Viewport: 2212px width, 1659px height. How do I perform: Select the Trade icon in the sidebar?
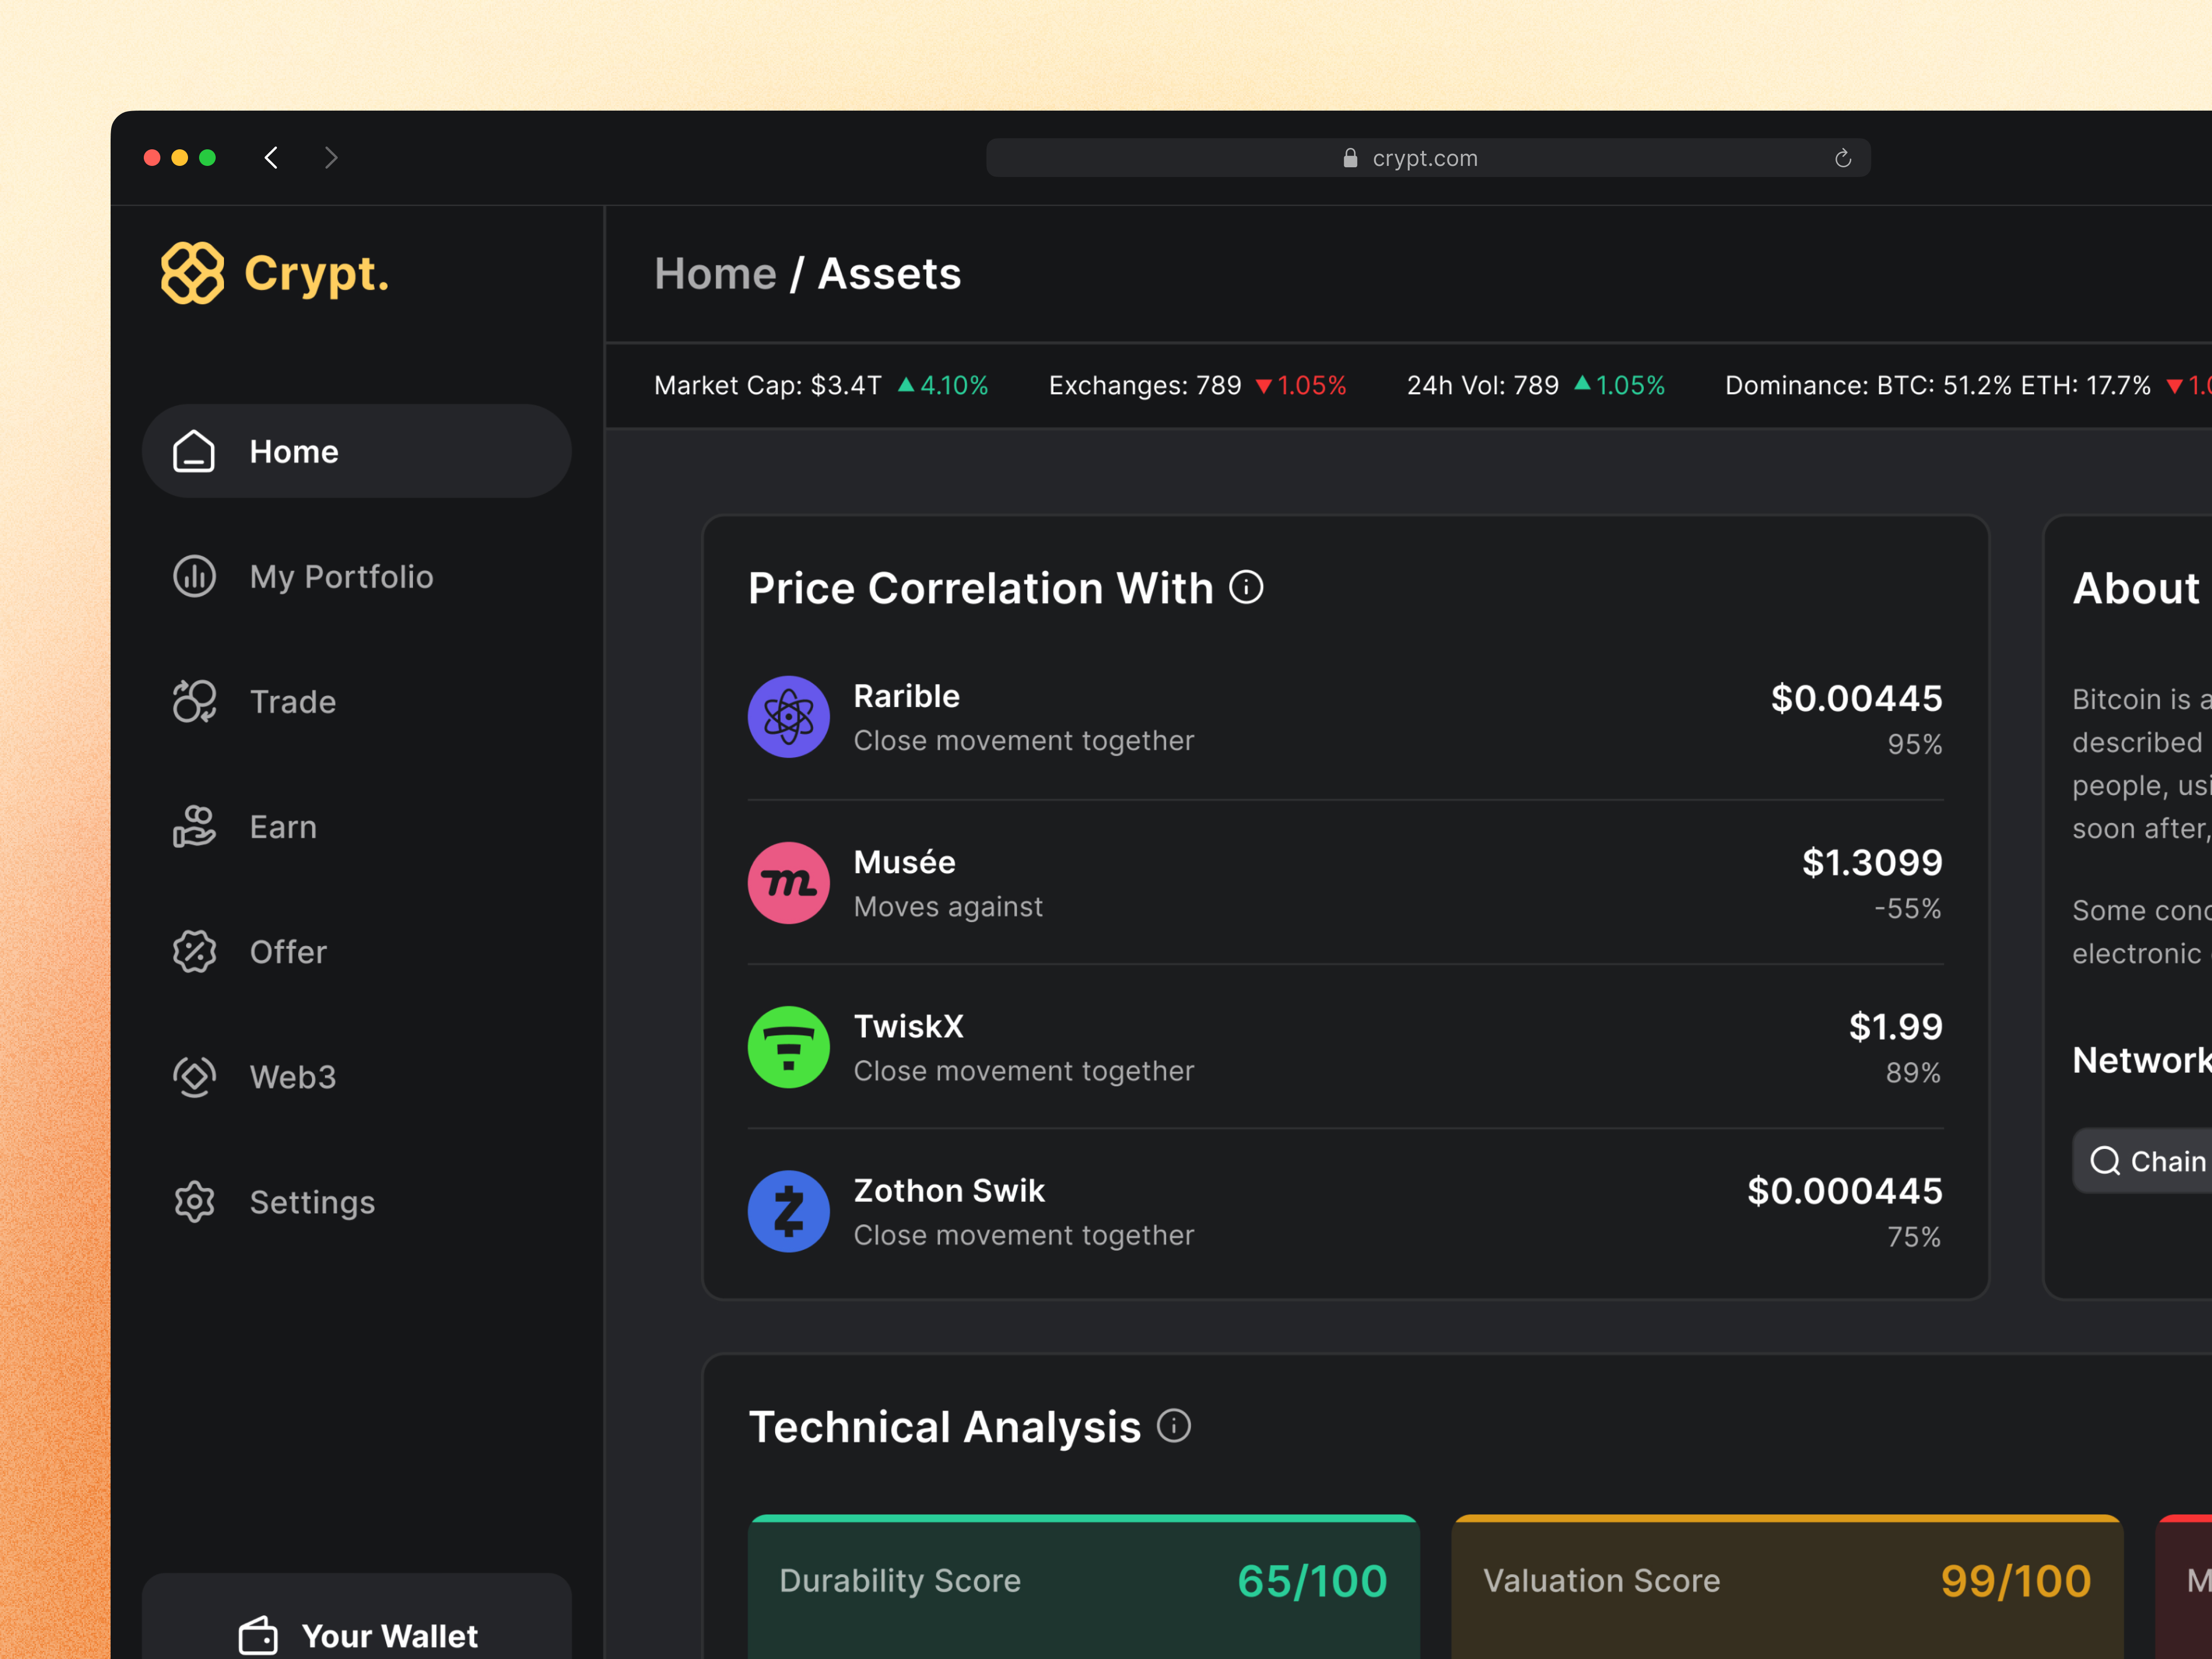click(x=193, y=701)
